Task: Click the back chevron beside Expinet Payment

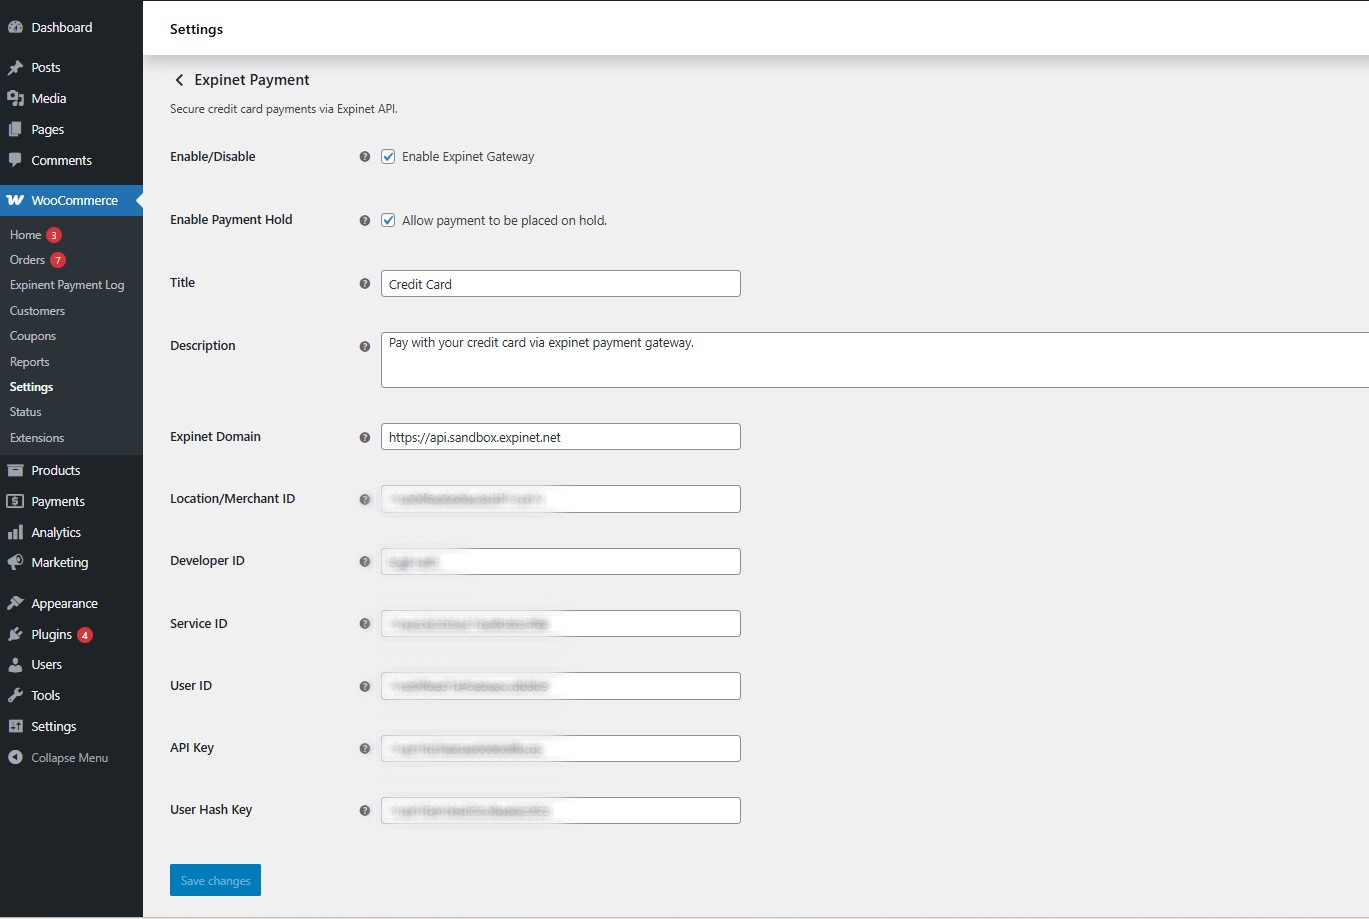Action: tap(179, 79)
